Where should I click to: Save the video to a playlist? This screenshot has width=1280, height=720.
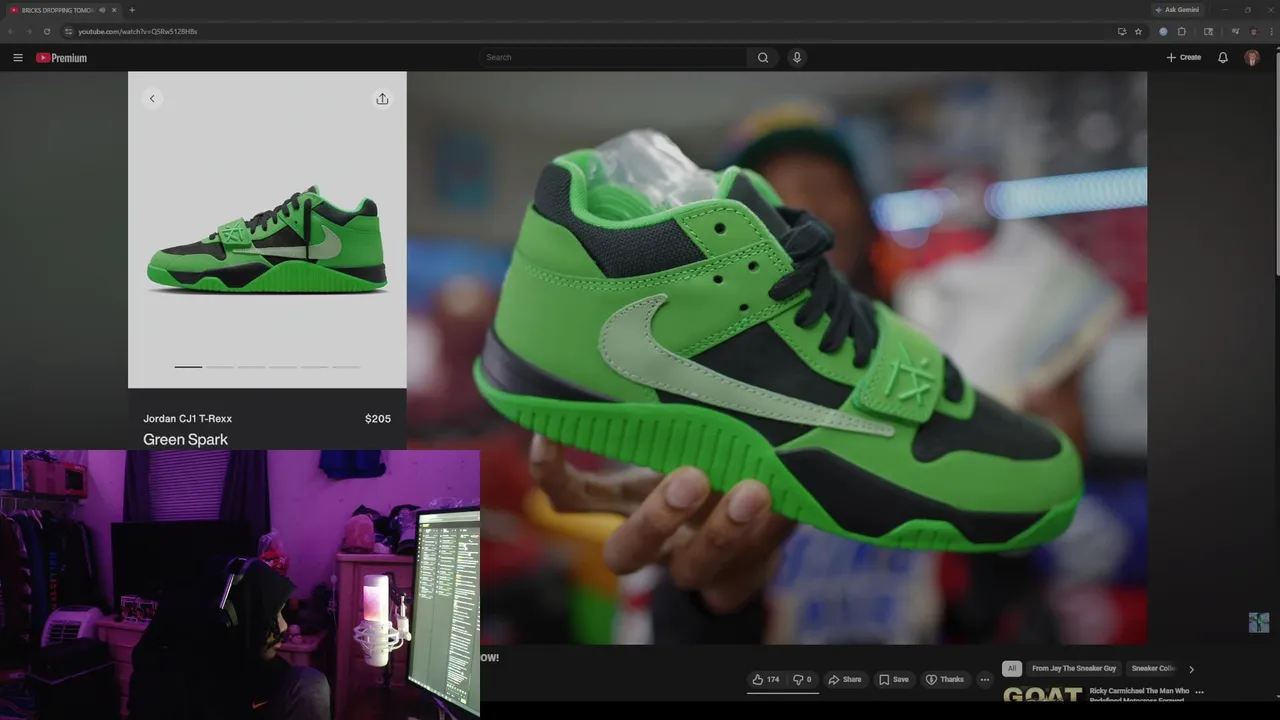pyautogui.click(x=894, y=680)
